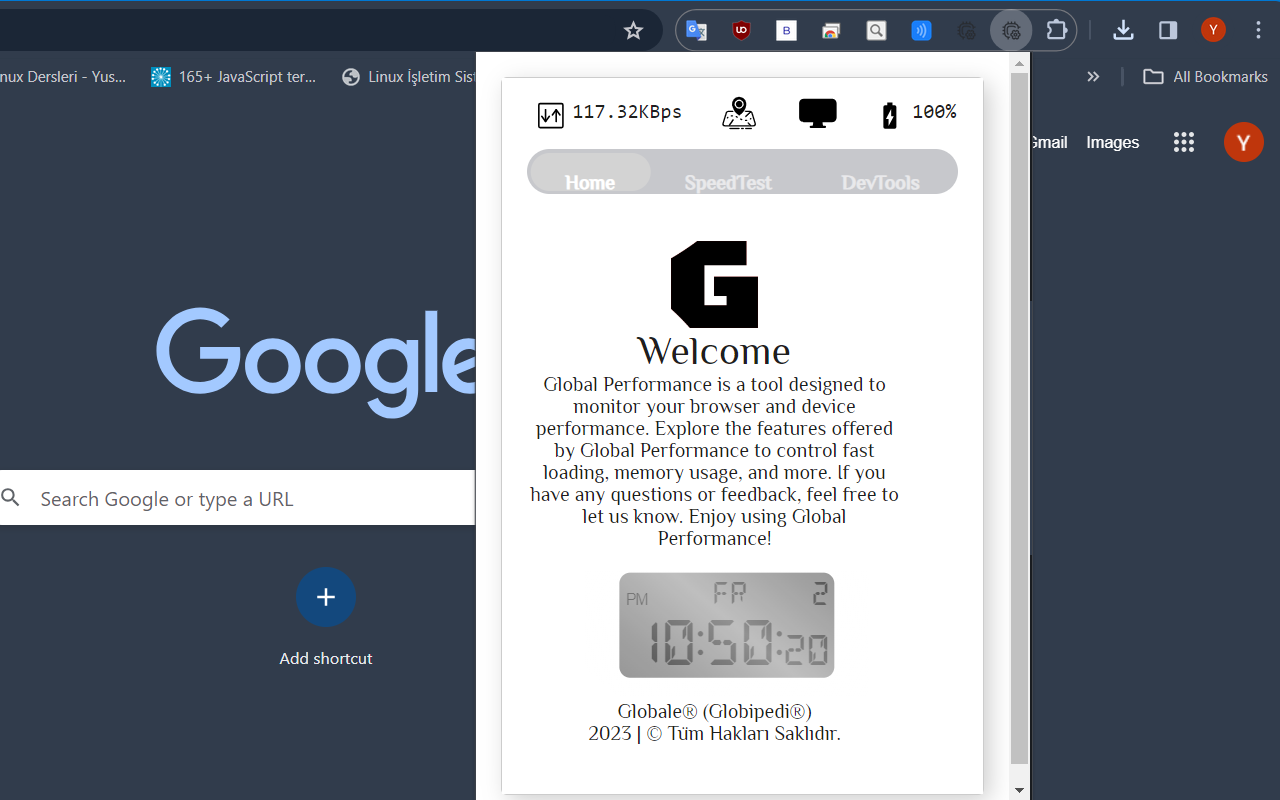Open the Google apps grid icon

pyautogui.click(x=1184, y=142)
